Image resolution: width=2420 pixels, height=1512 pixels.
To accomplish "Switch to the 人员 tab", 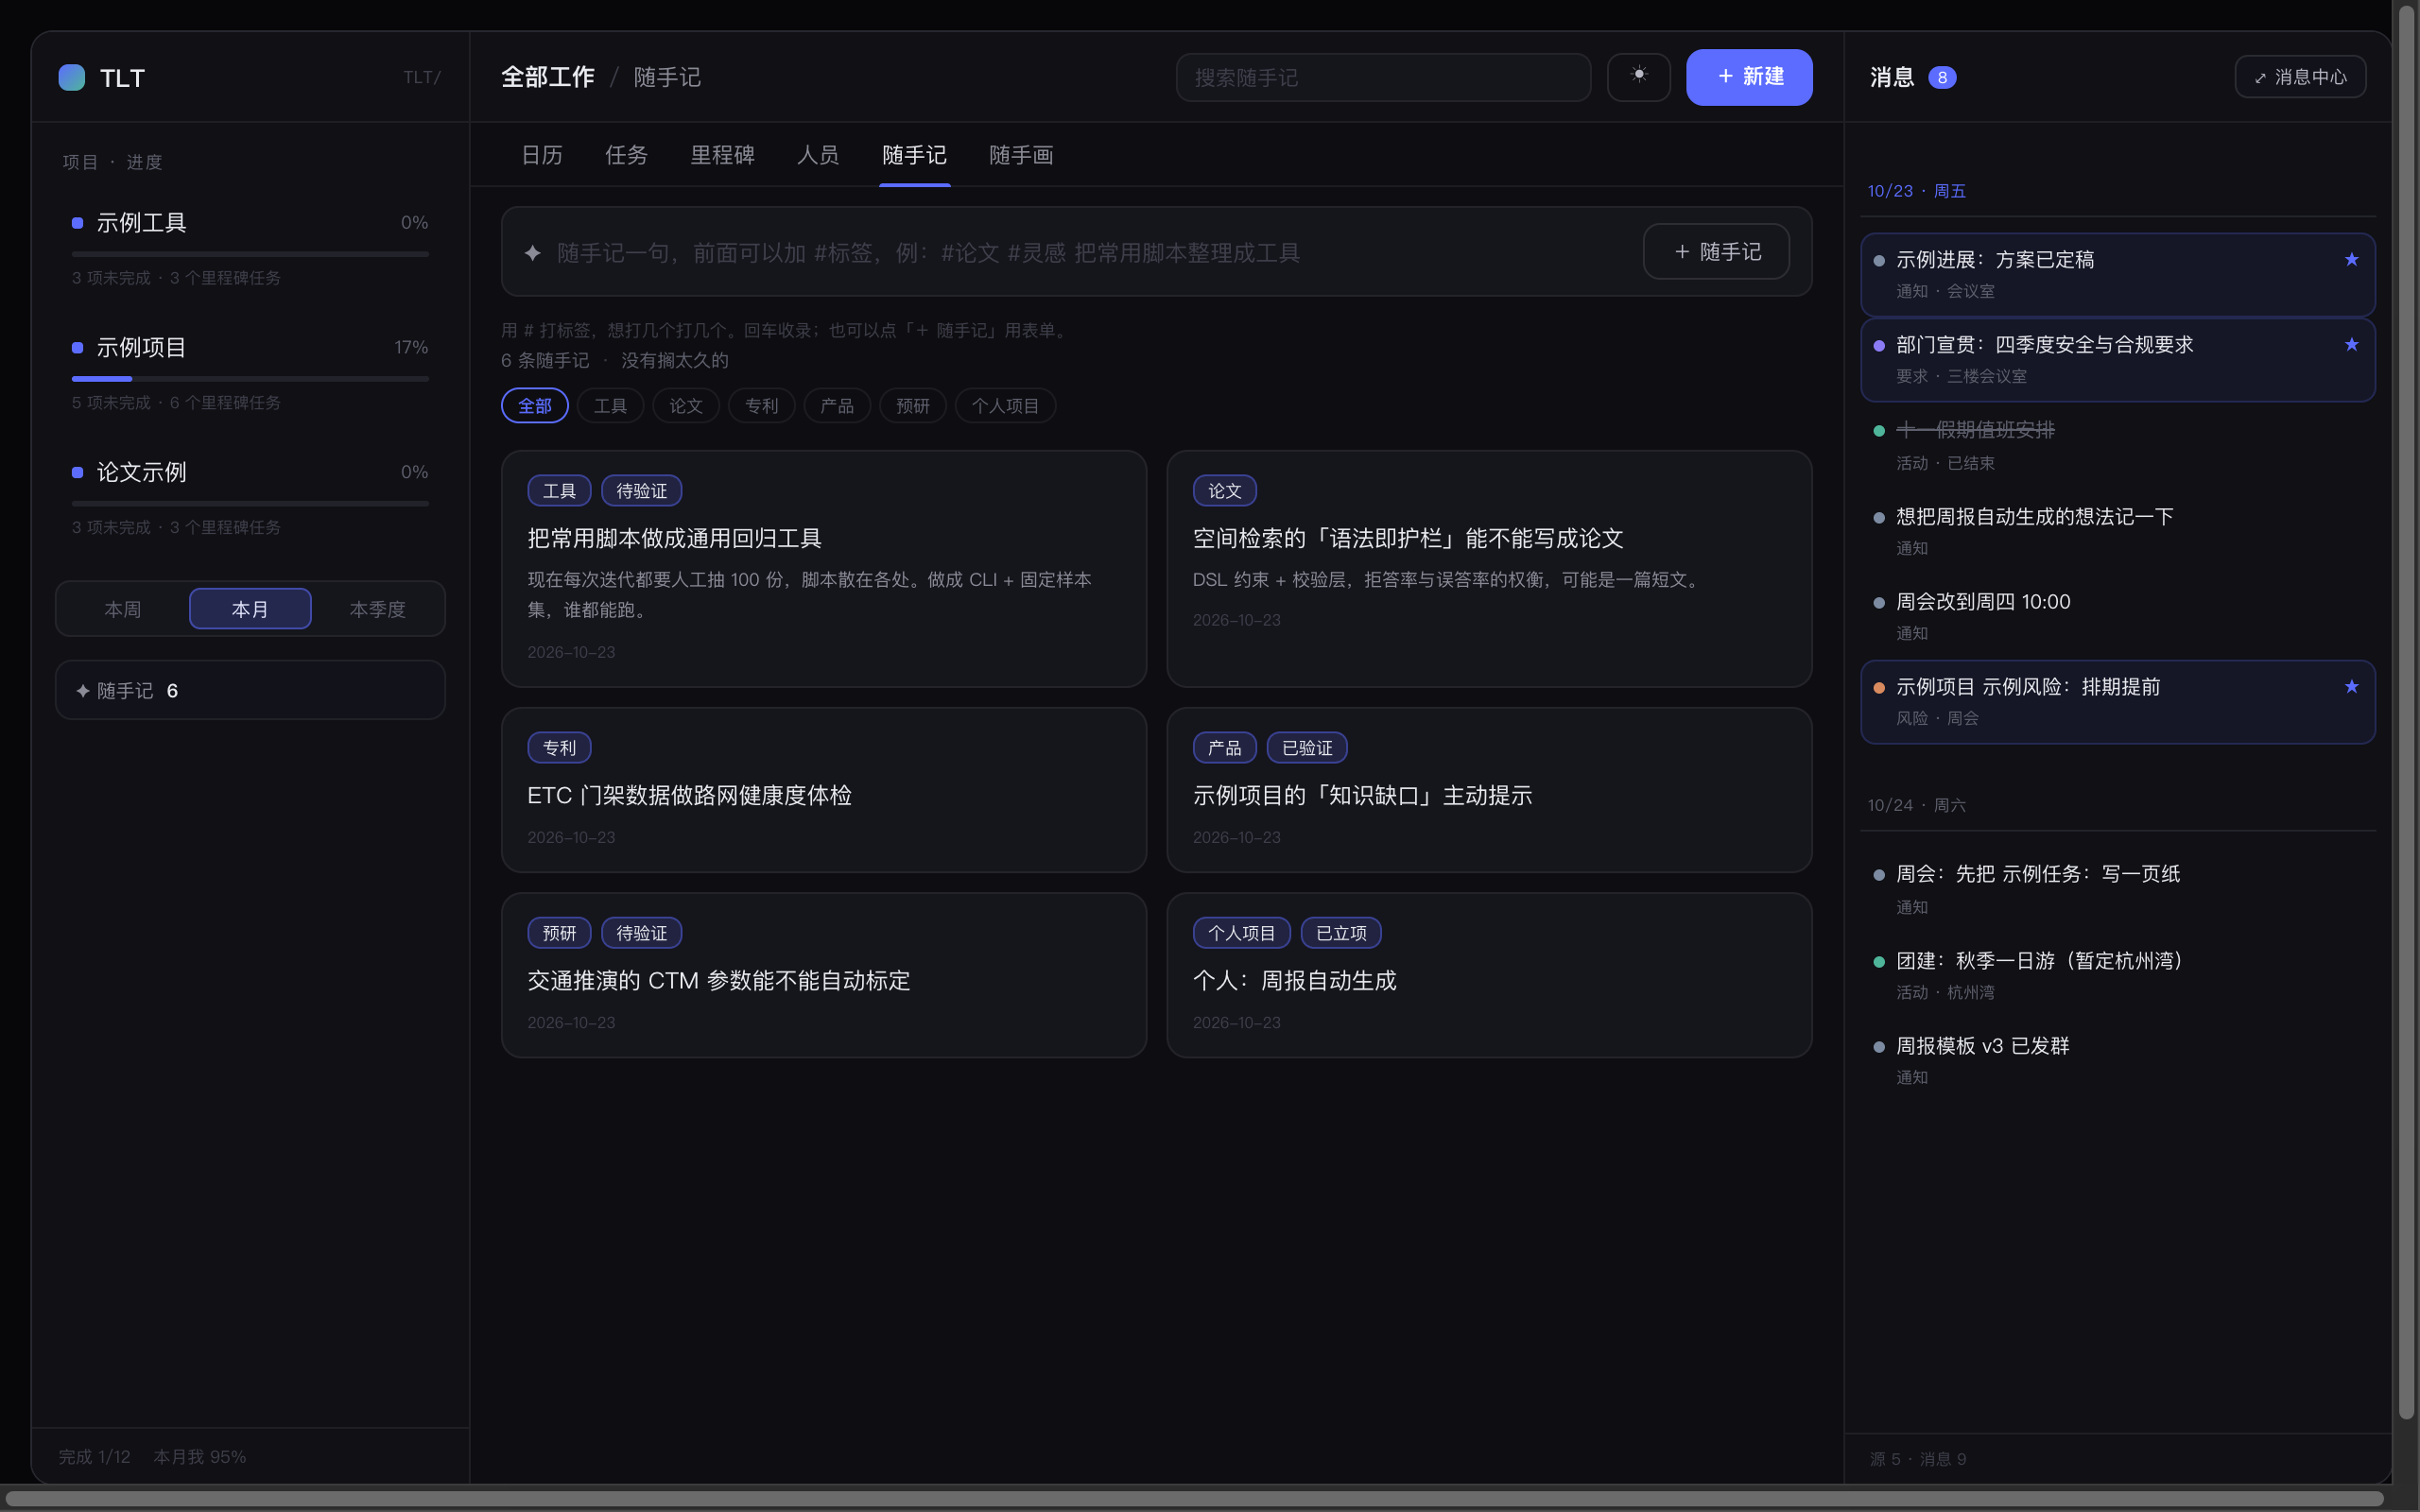I will point(817,155).
